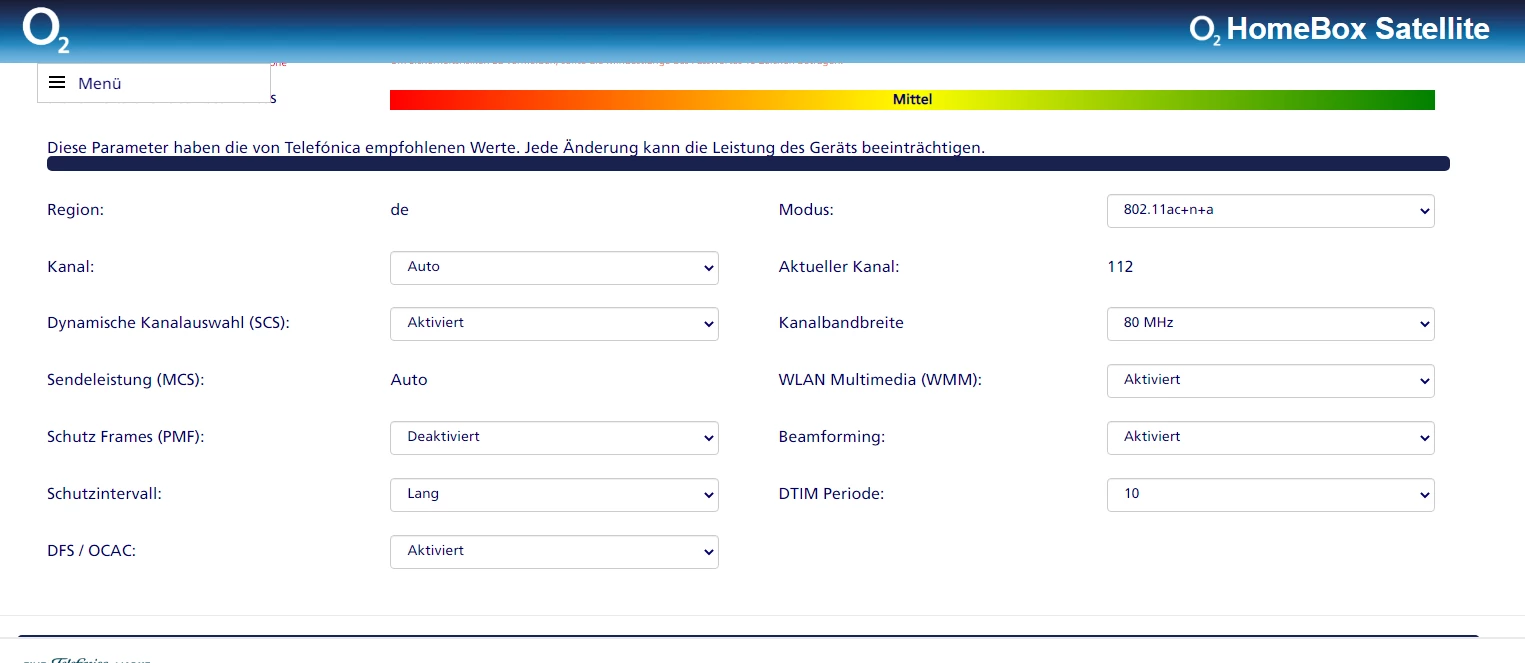Open DTIM Periode dropdown showing 10

click(1271, 495)
